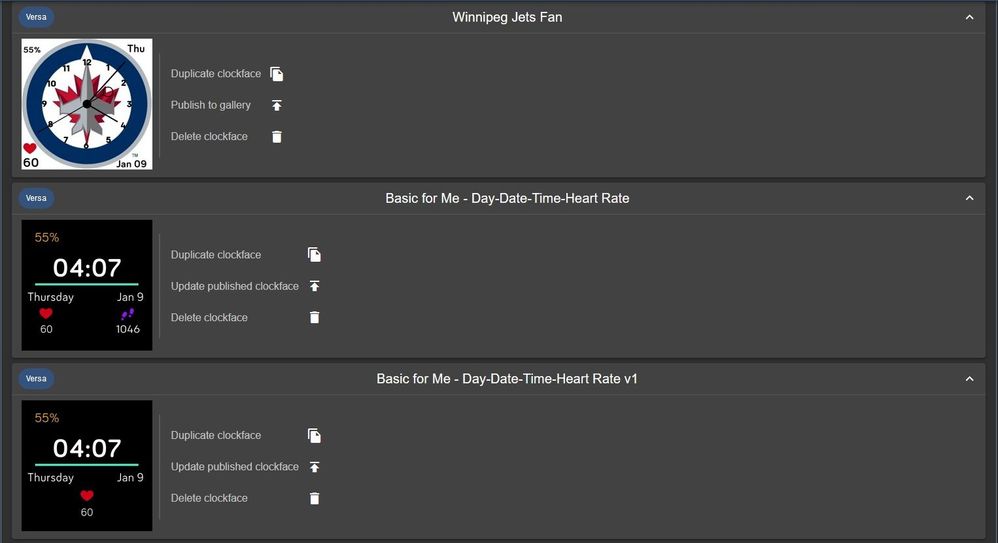
Task: Click trash icon for Winnipeg Jets Fan
Action: pyautogui.click(x=276, y=136)
